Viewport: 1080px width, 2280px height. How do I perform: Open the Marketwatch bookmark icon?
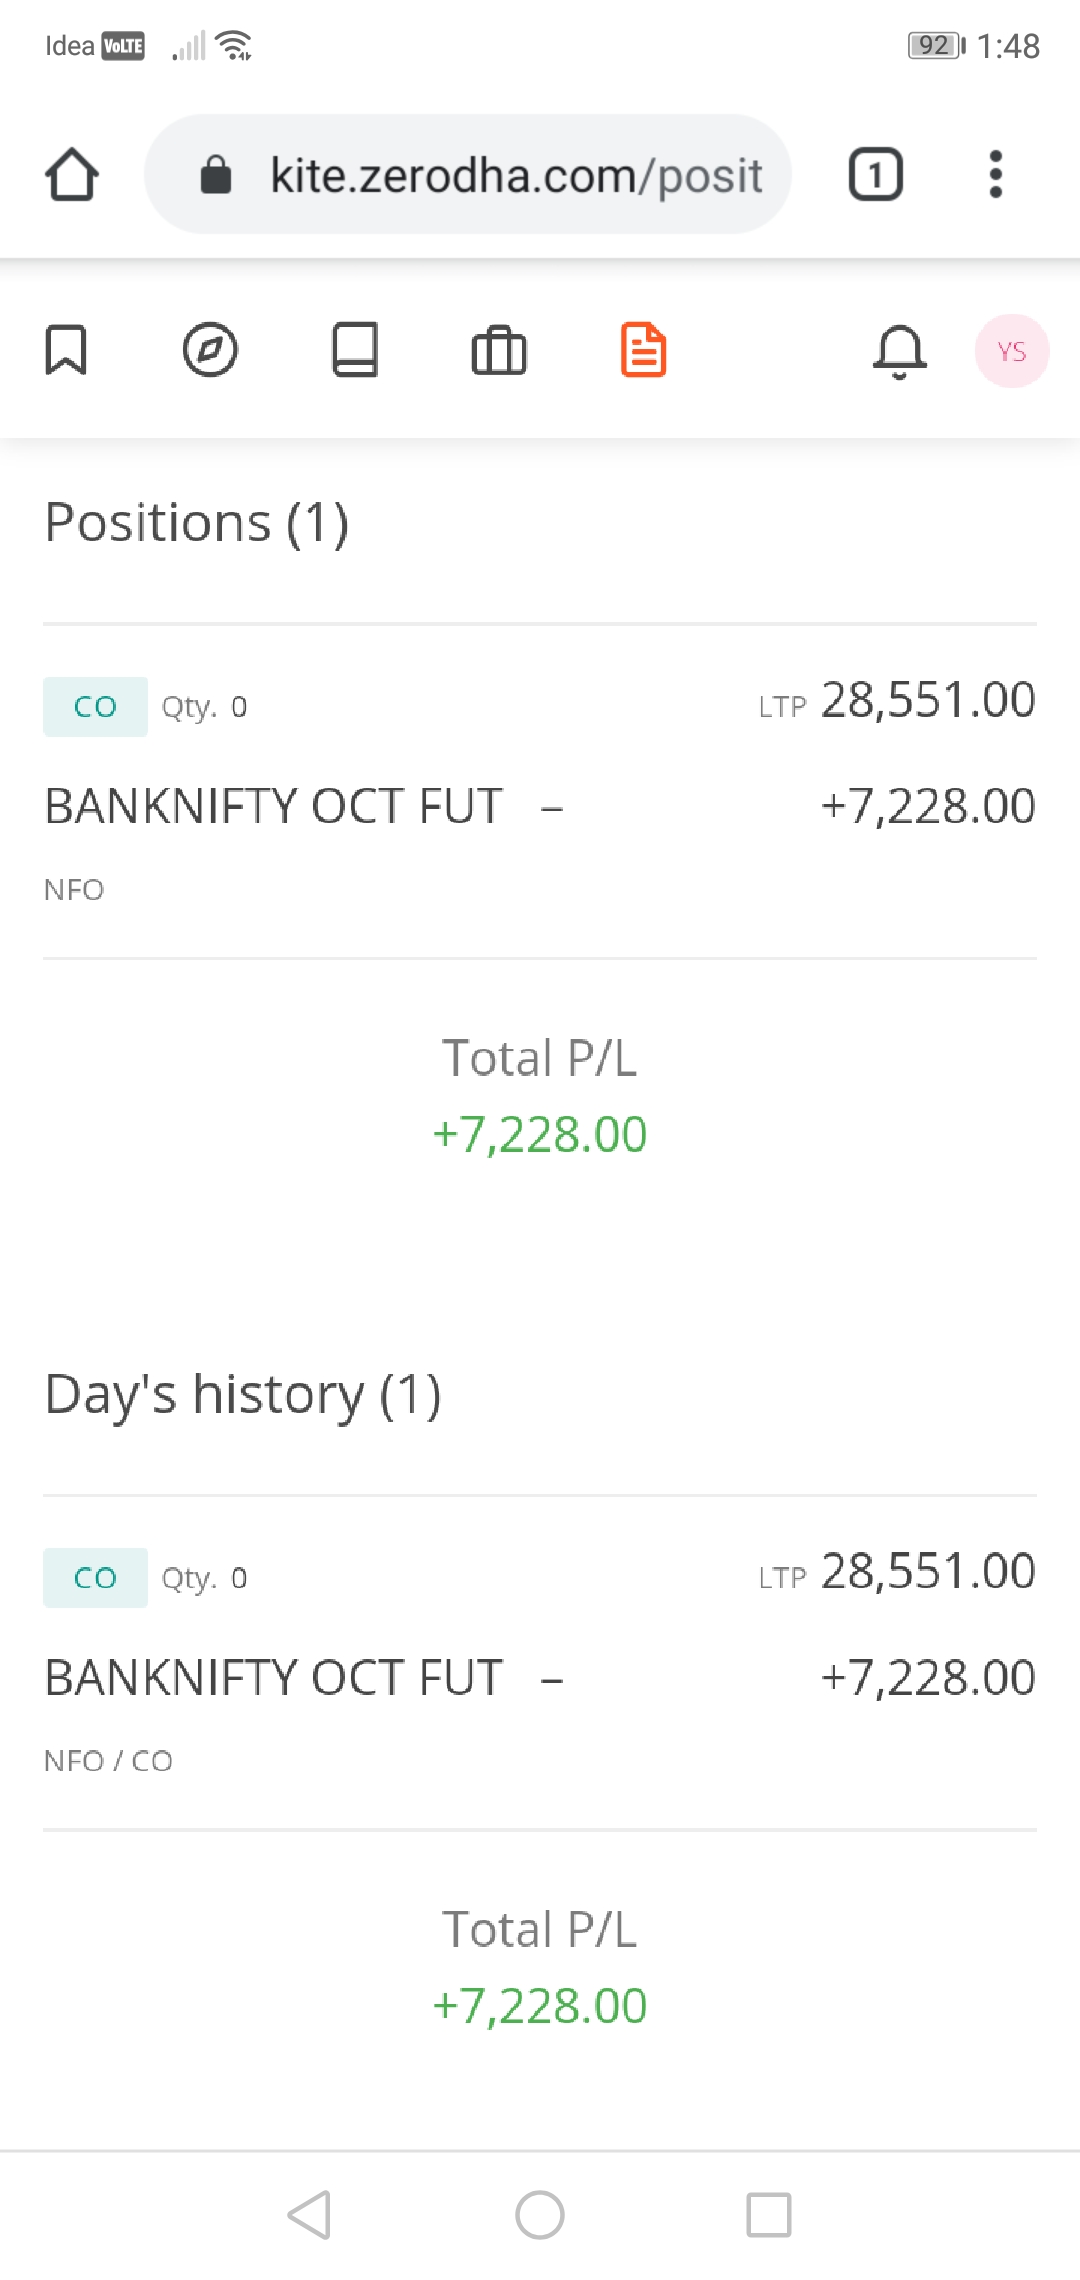(x=66, y=350)
